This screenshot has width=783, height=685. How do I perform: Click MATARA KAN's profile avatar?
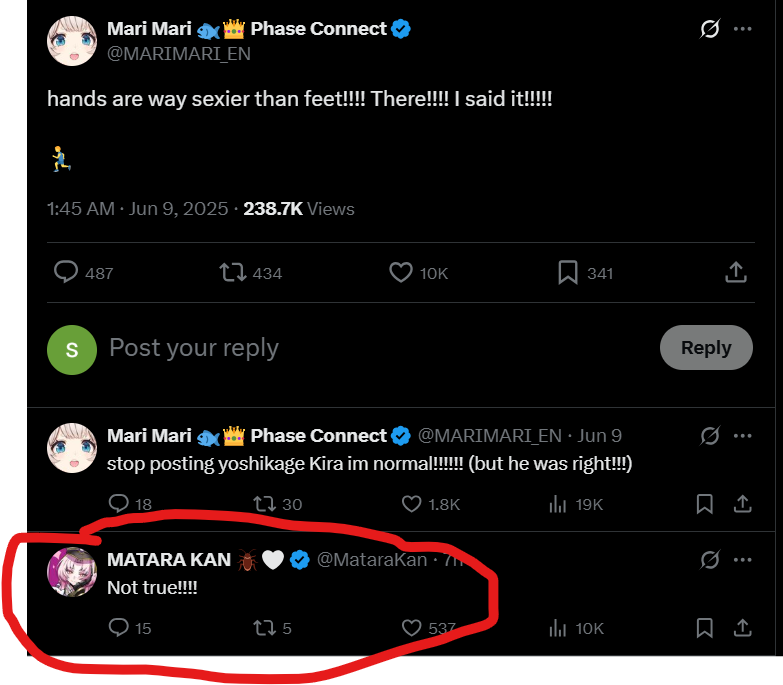tap(72, 572)
